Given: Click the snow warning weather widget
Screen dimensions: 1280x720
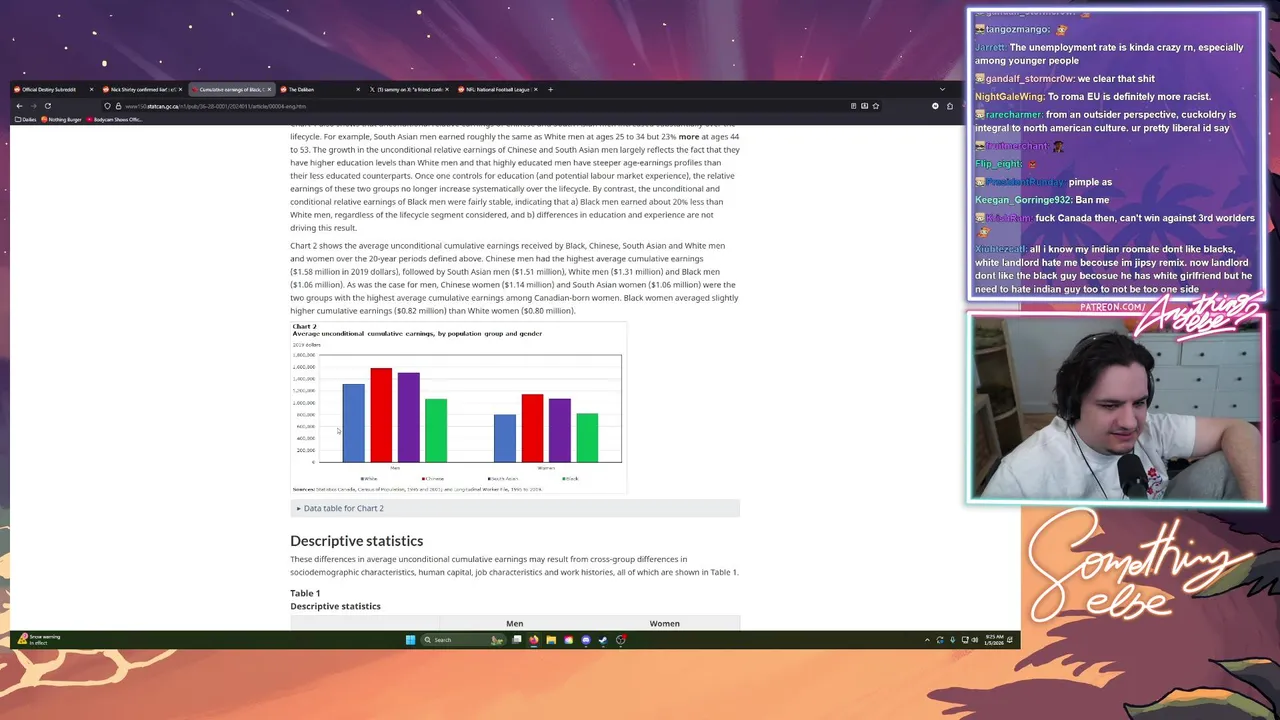Looking at the screenshot, I should tap(38, 639).
